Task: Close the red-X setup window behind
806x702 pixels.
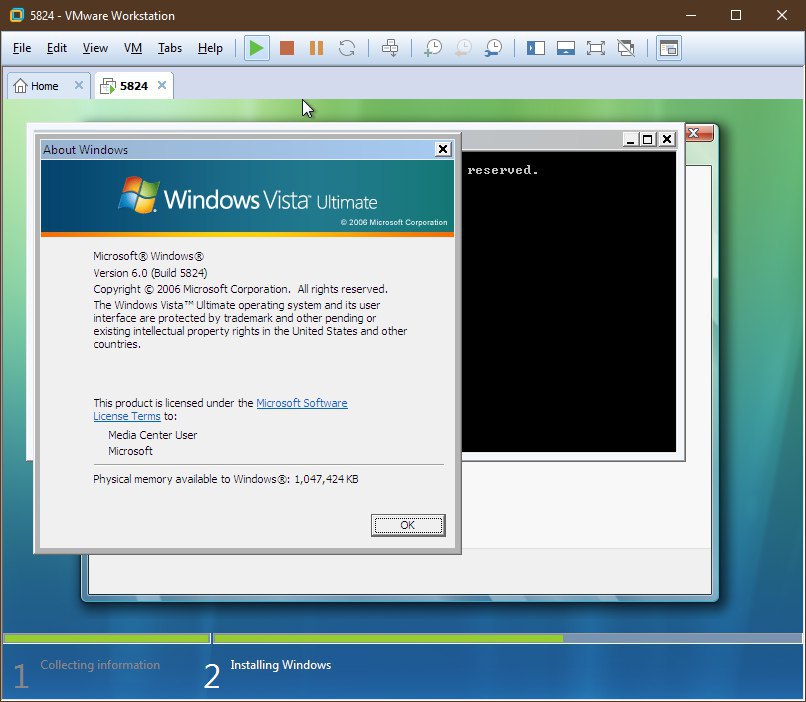Action: coord(699,133)
